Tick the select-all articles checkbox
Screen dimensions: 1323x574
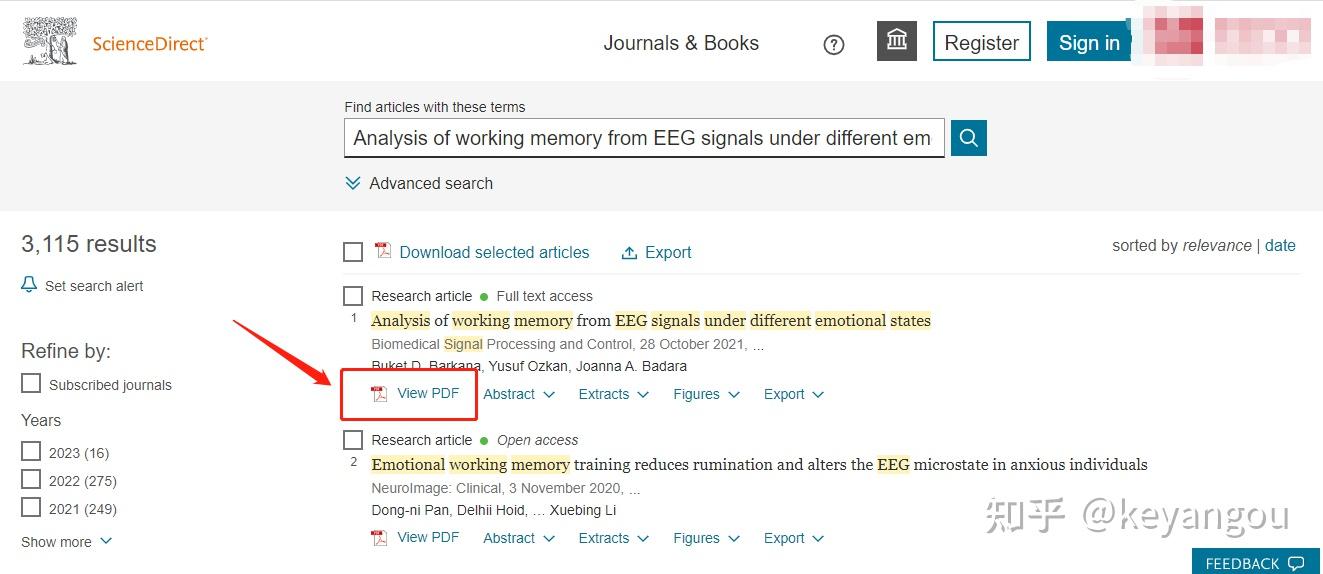[x=353, y=252]
